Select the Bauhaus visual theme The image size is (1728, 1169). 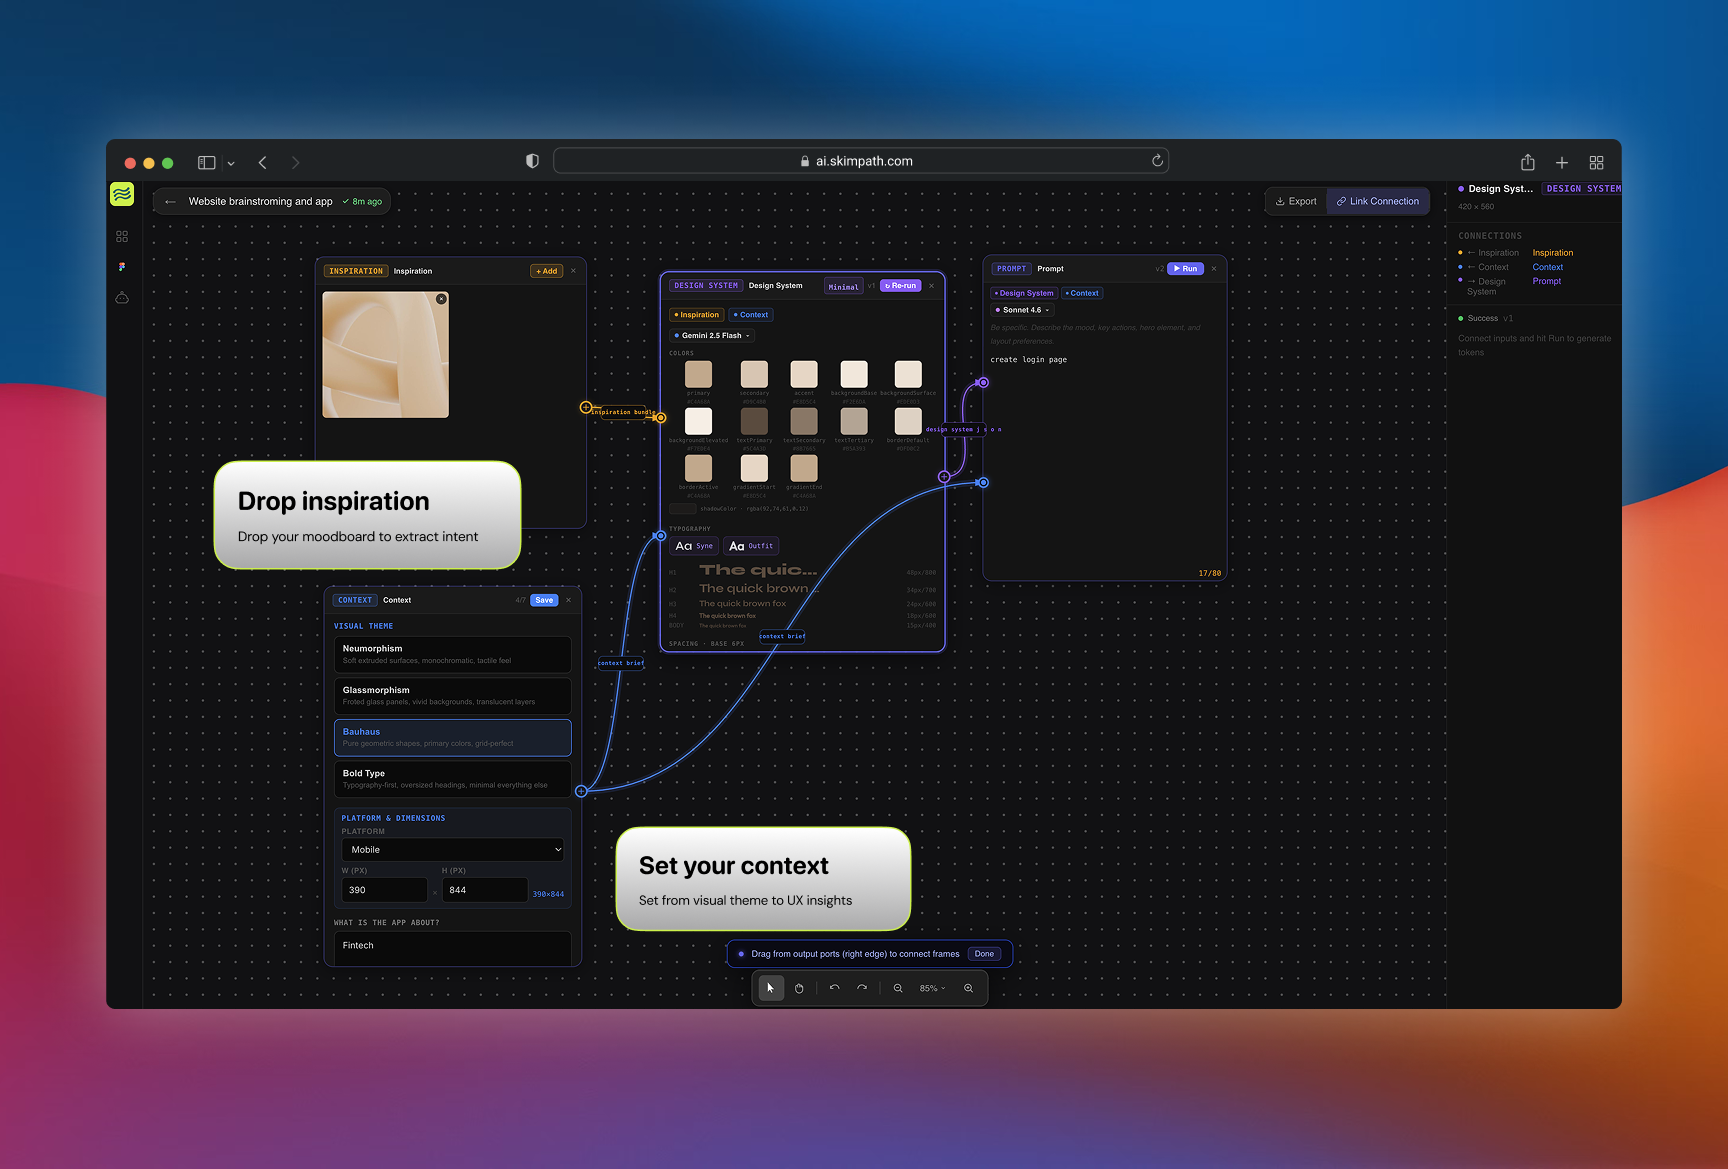pos(452,737)
